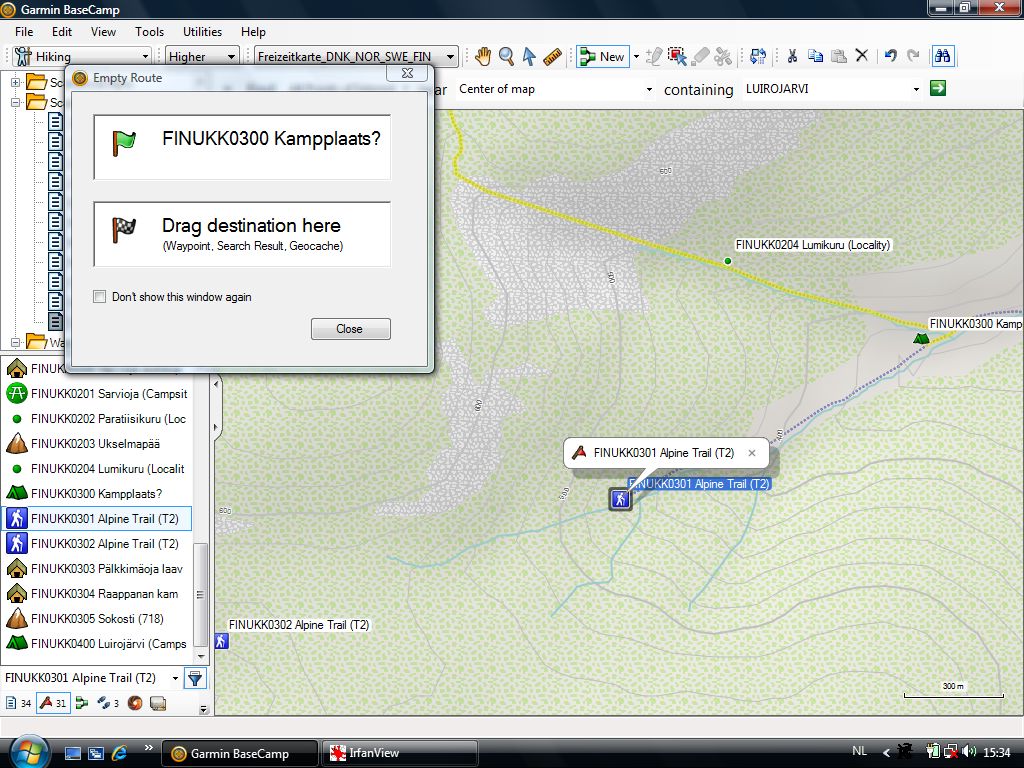The width and height of the screenshot is (1024, 768).
Task: Click the Undo arrow in toolbar
Action: (x=890, y=57)
